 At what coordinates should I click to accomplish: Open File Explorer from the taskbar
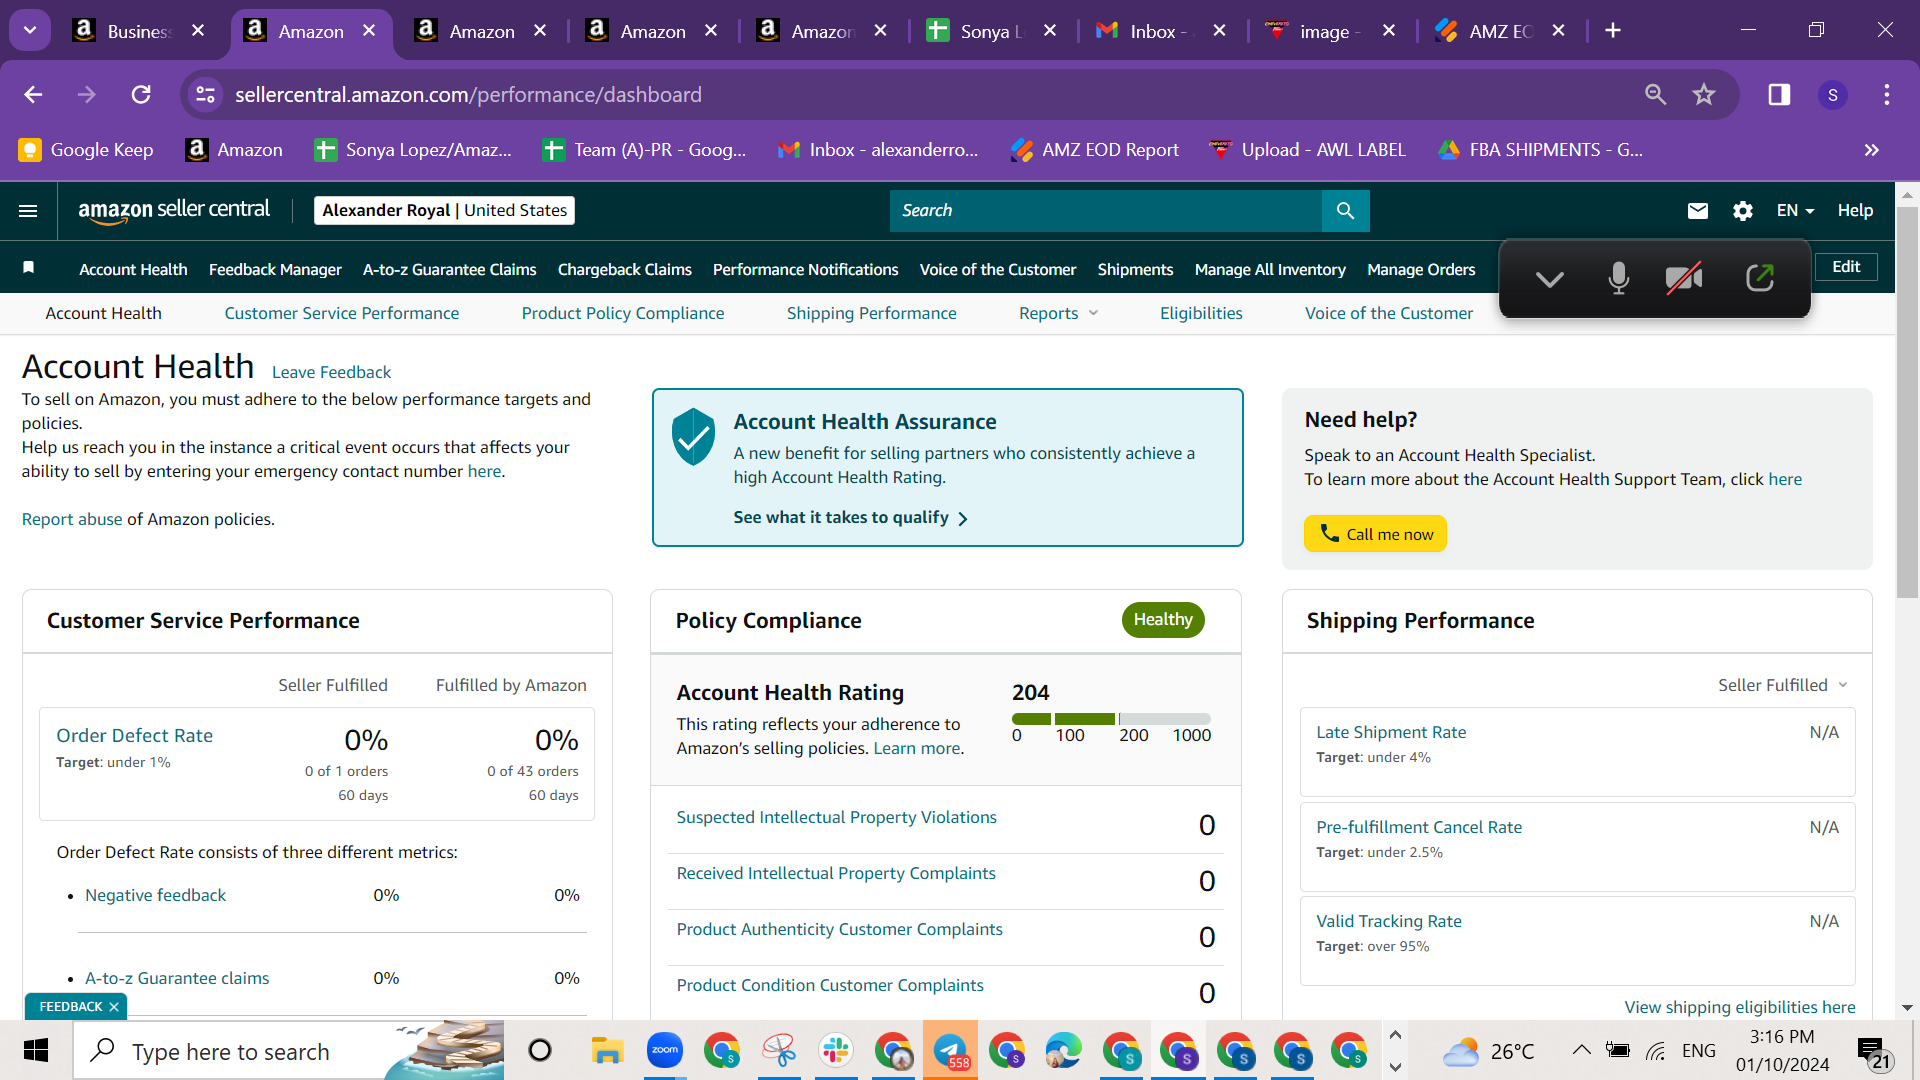[x=607, y=1050]
